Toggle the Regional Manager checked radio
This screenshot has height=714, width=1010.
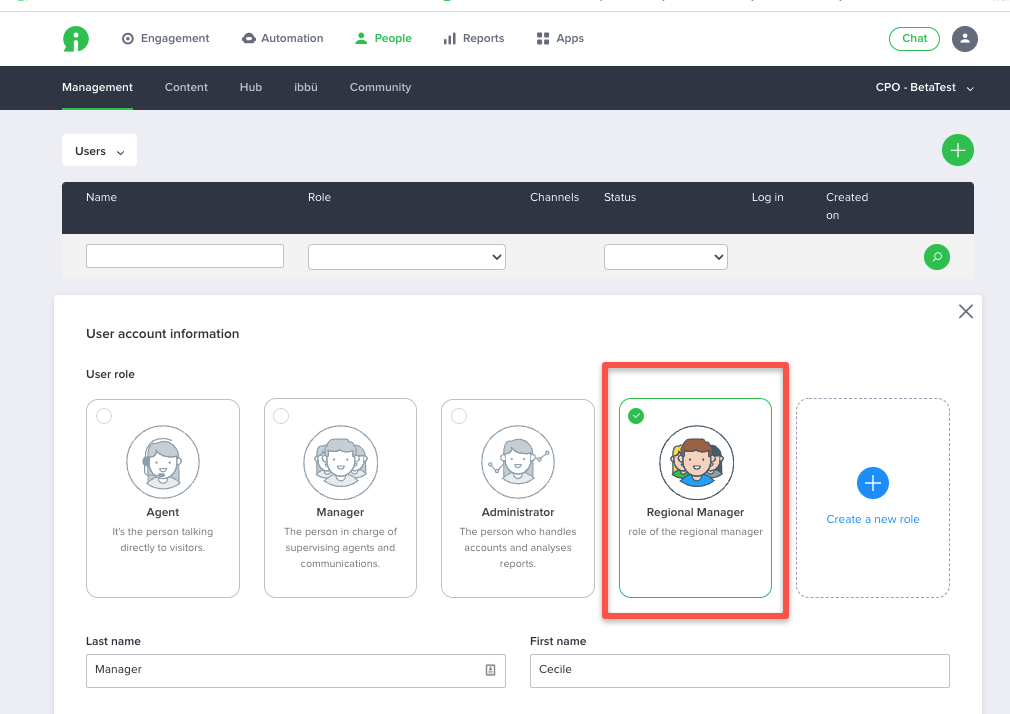click(636, 416)
